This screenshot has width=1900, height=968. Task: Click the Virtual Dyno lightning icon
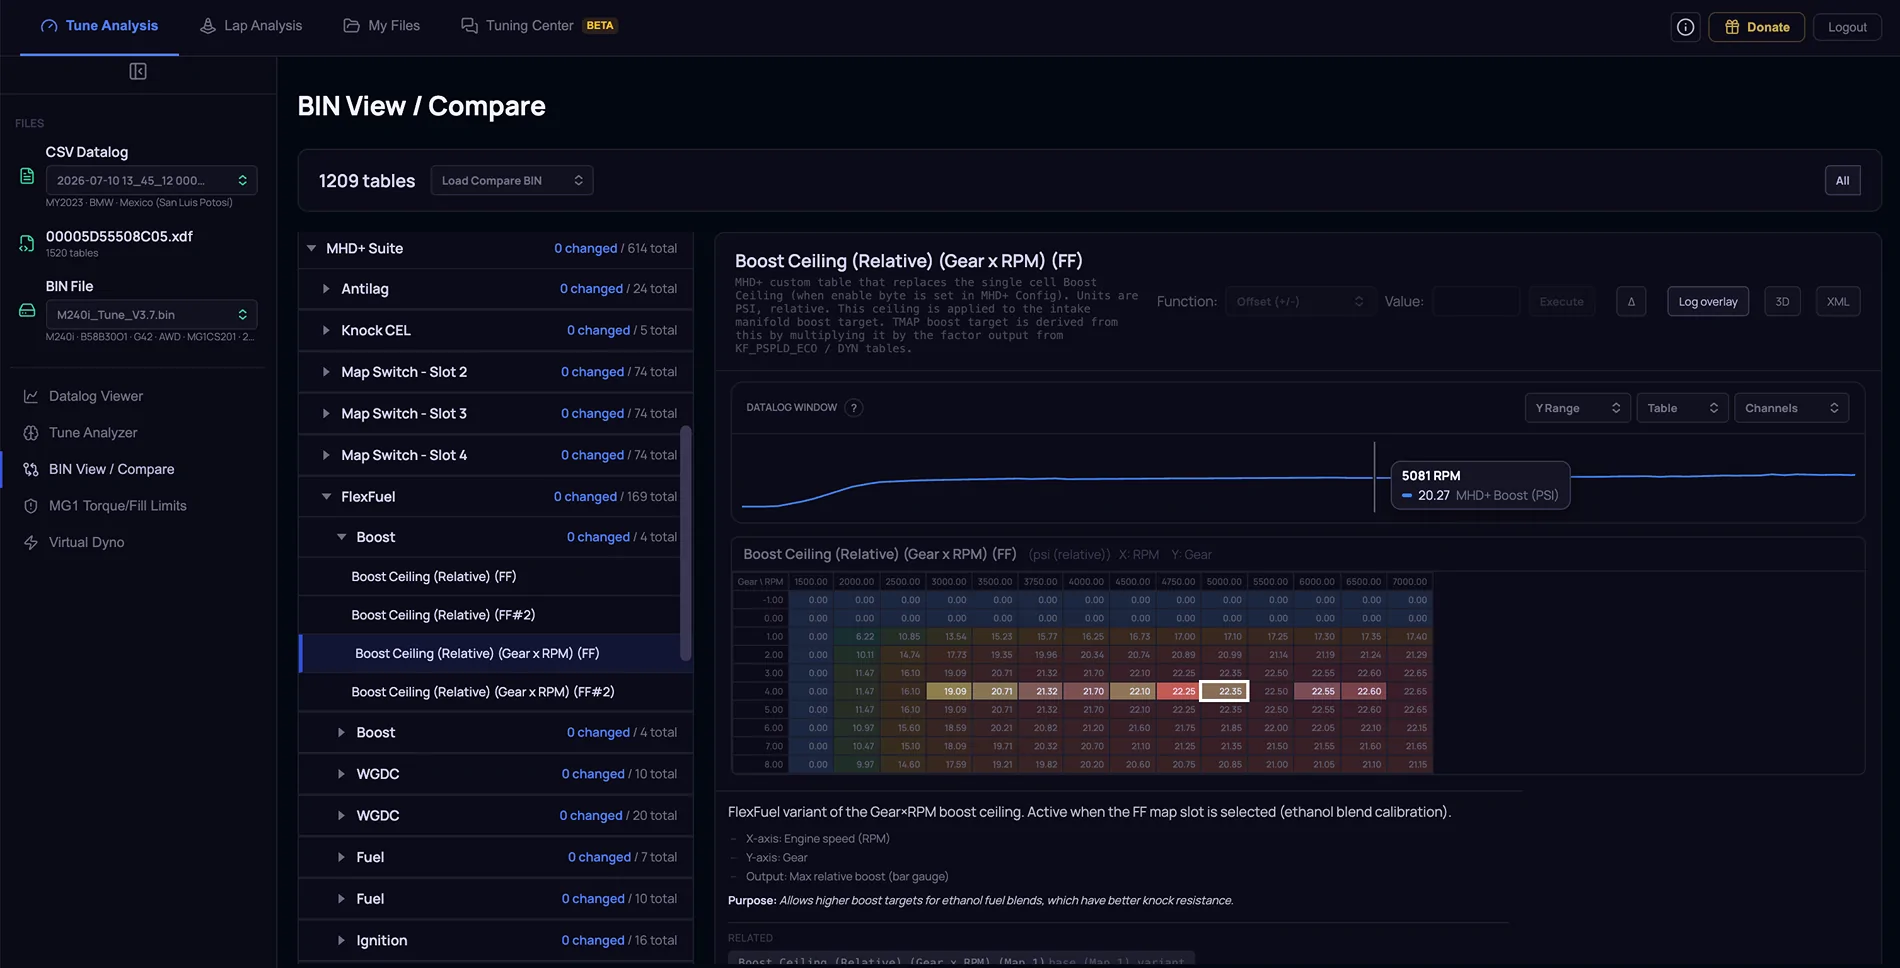(31, 542)
